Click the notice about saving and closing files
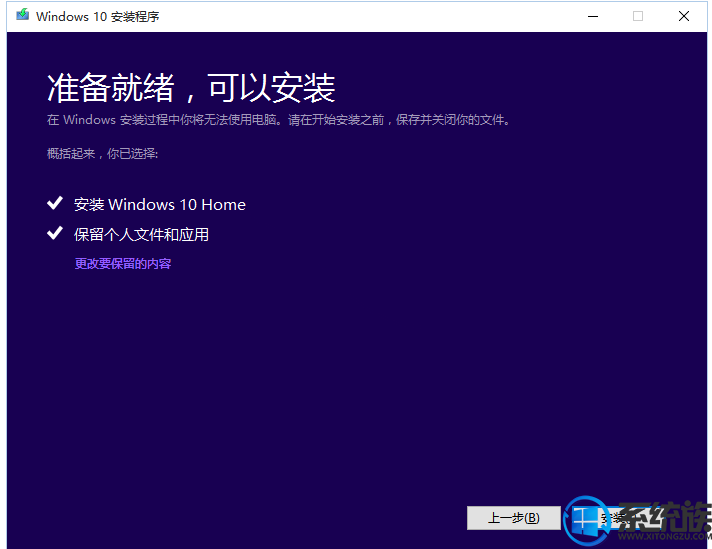712x549 pixels. pos(279,120)
